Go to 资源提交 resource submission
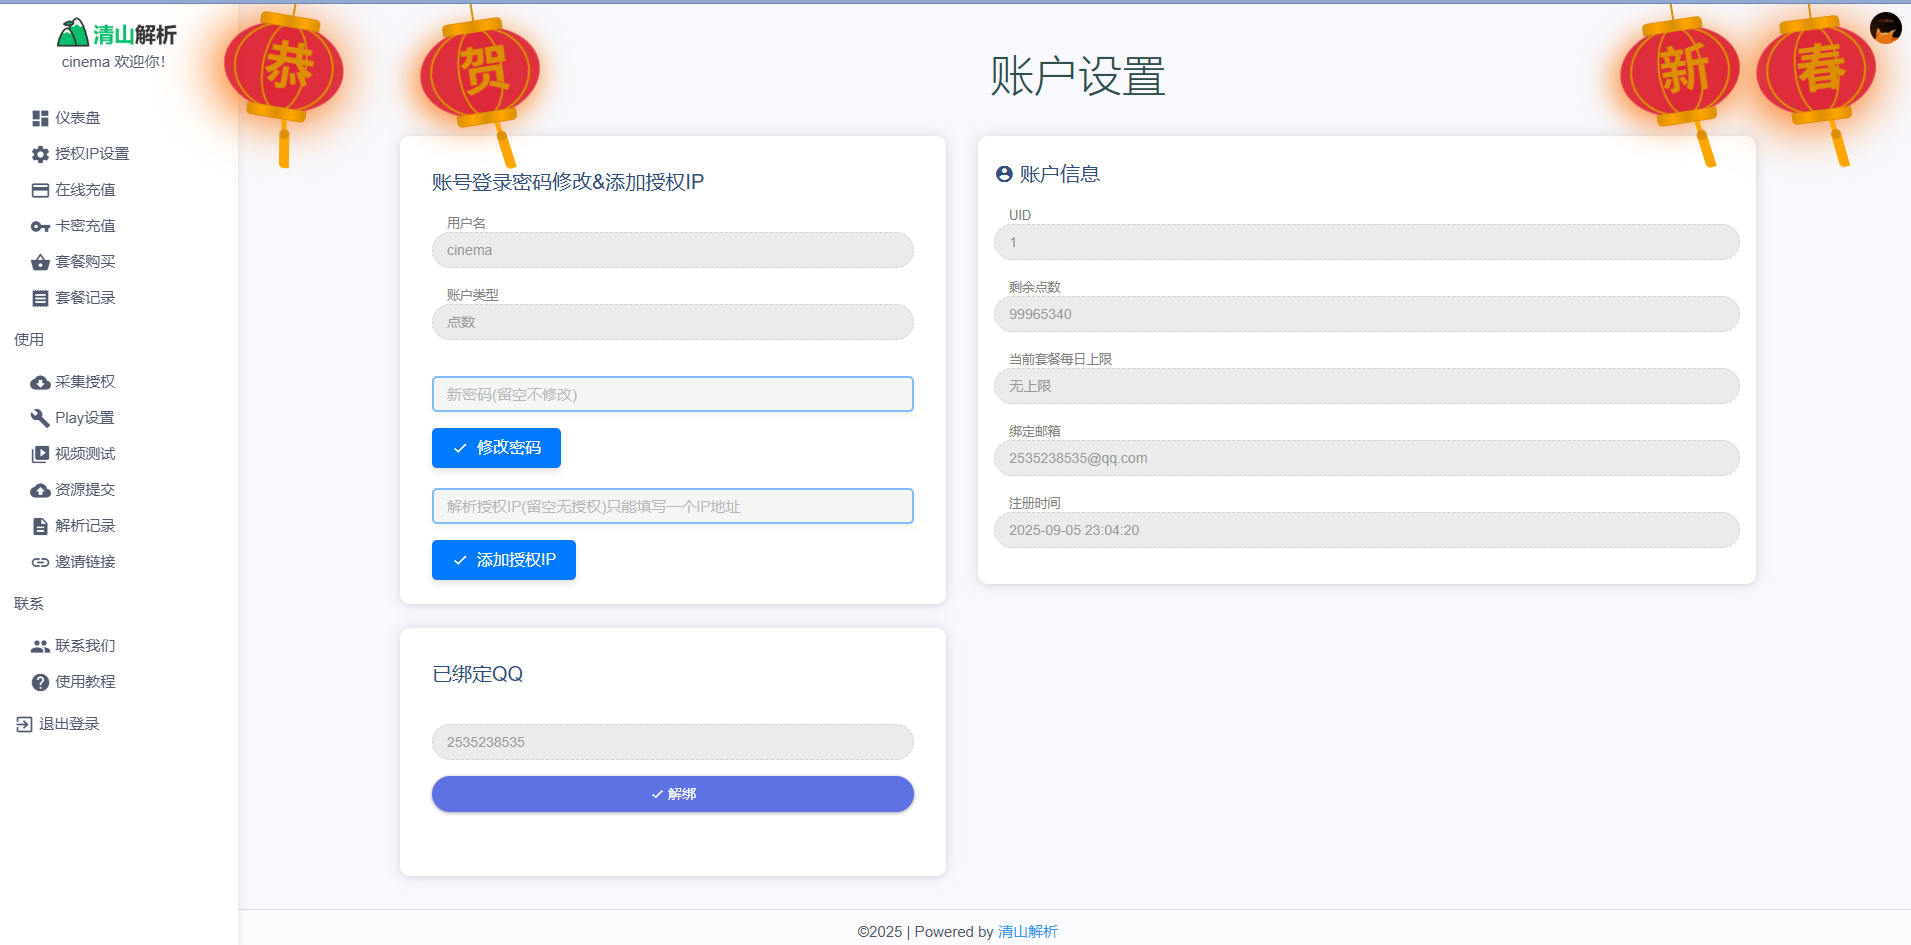This screenshot has height=945, width=1911. coord(85,489)
